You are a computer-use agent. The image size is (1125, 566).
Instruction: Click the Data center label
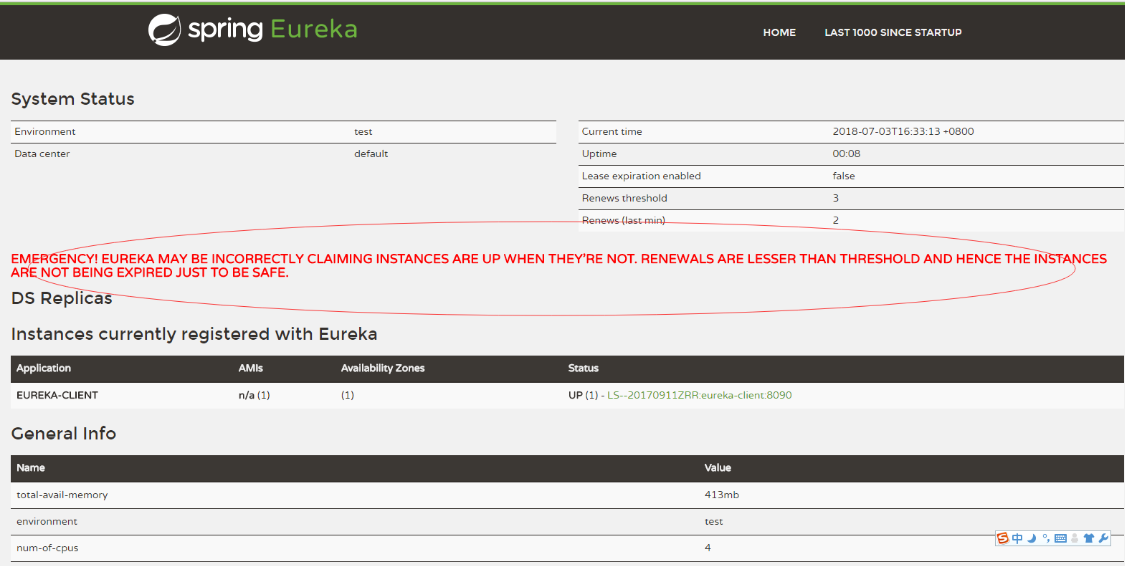coord(42,154)
